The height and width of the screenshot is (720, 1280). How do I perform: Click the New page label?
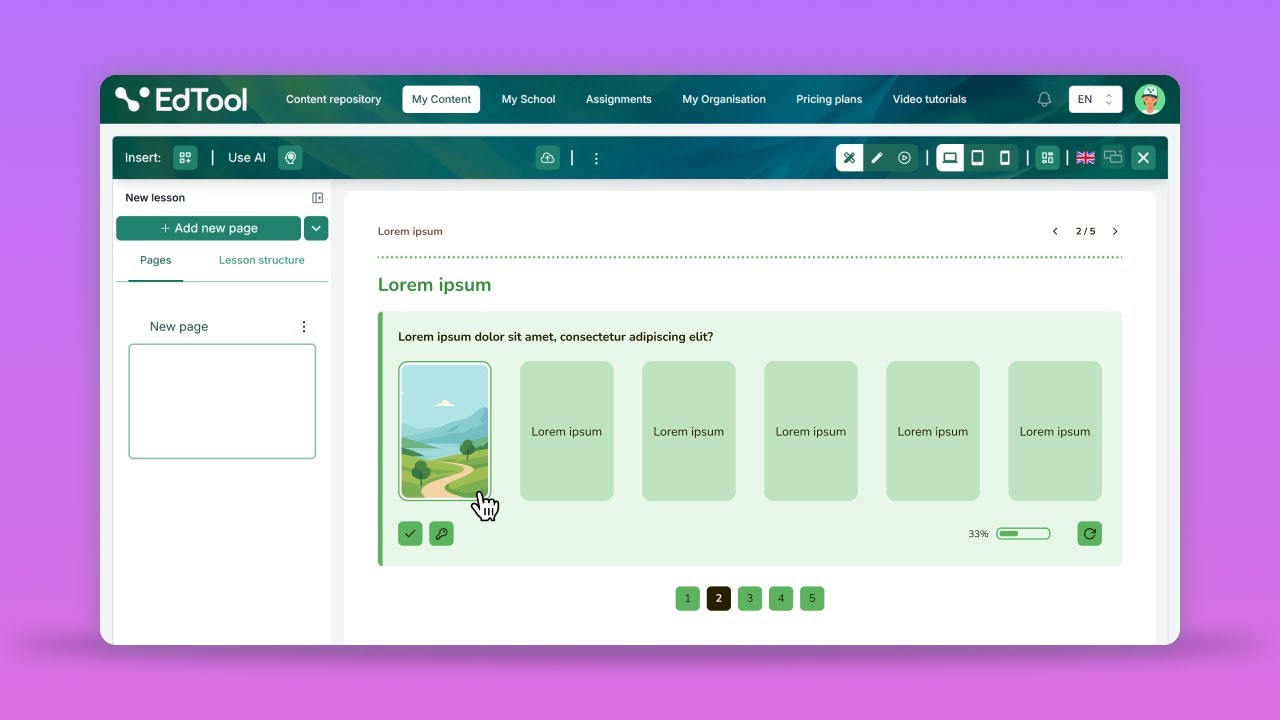[179, 327]
